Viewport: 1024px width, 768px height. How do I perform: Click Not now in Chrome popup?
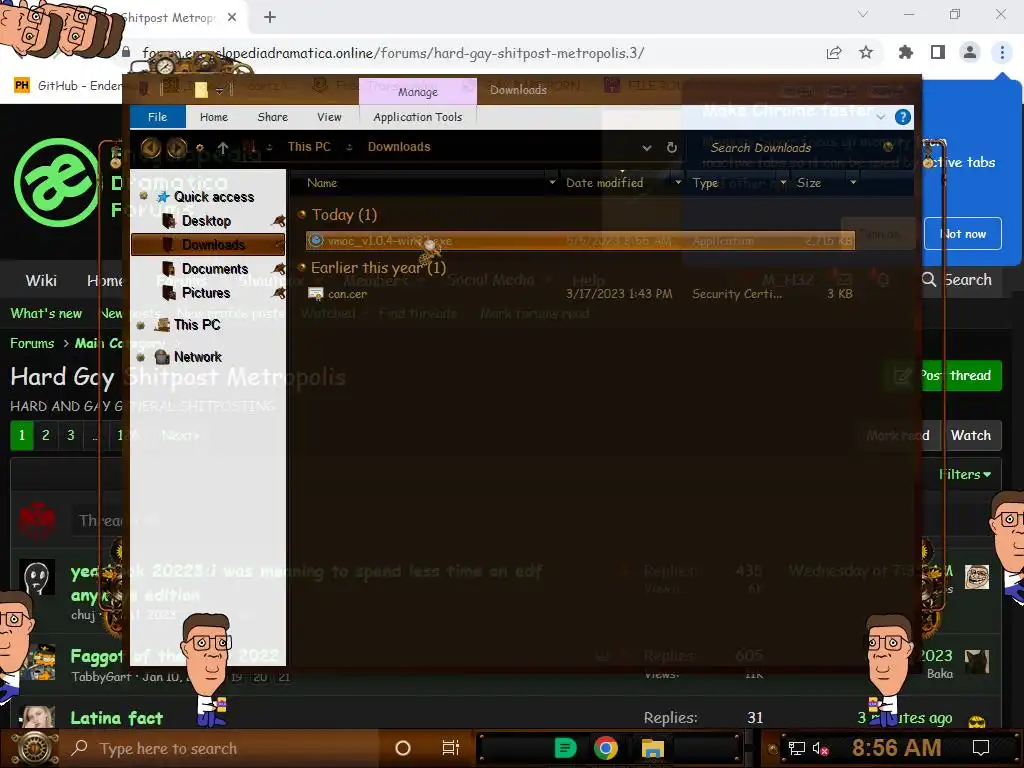tap(963, 234)
